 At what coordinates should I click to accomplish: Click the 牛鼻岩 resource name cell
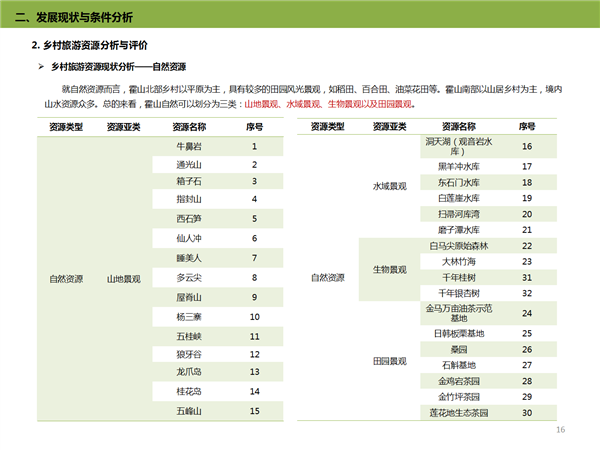point(189,146)
